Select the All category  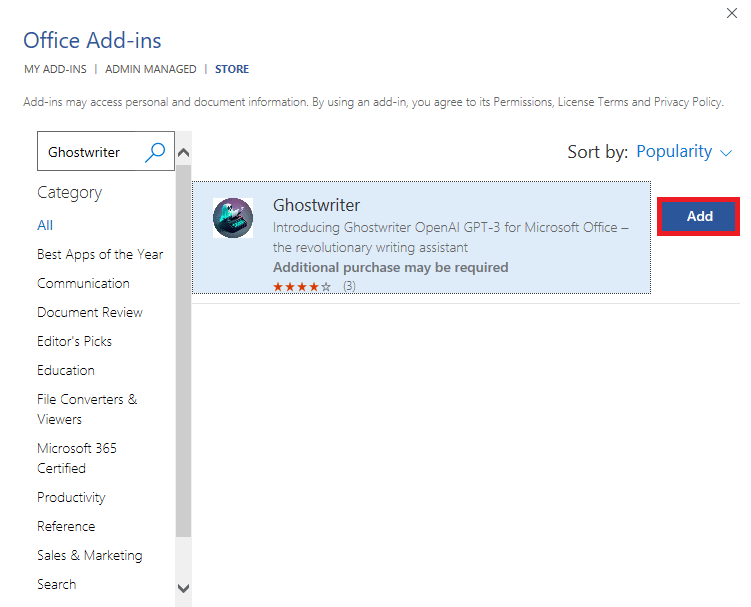tap(45, 225)
